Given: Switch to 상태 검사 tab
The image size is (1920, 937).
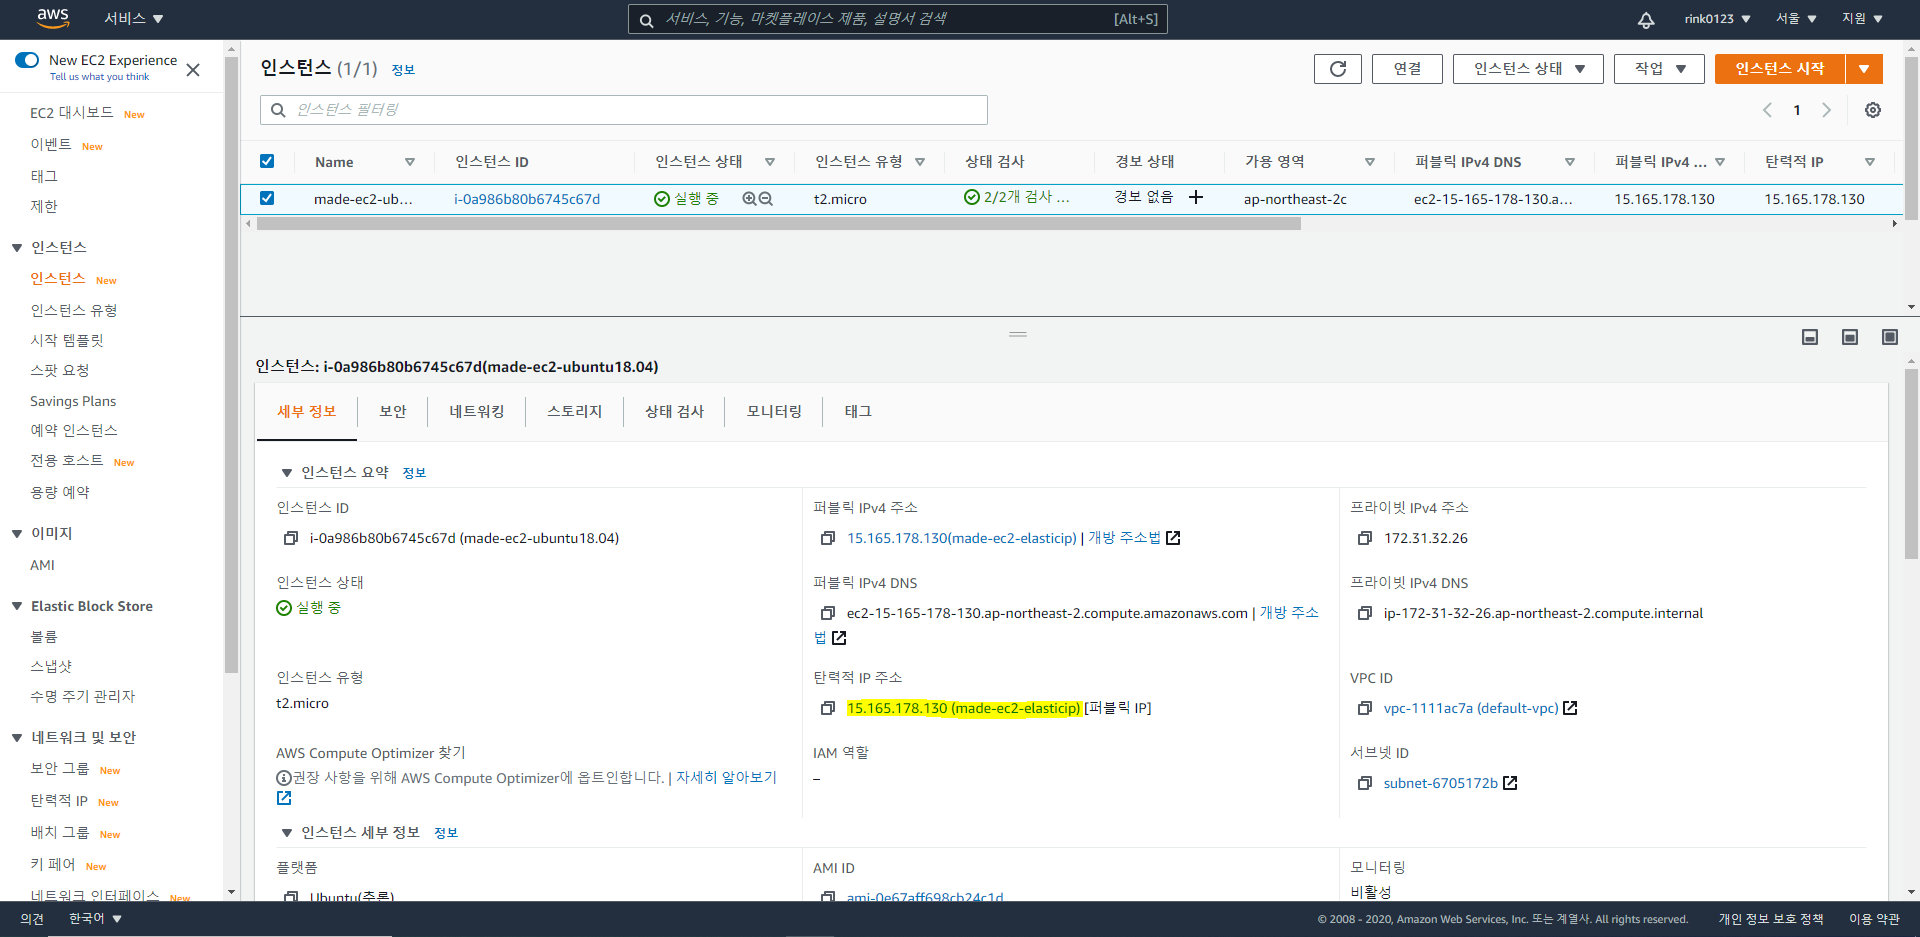Looking at the screenshot, I should (x=675, y=411).
